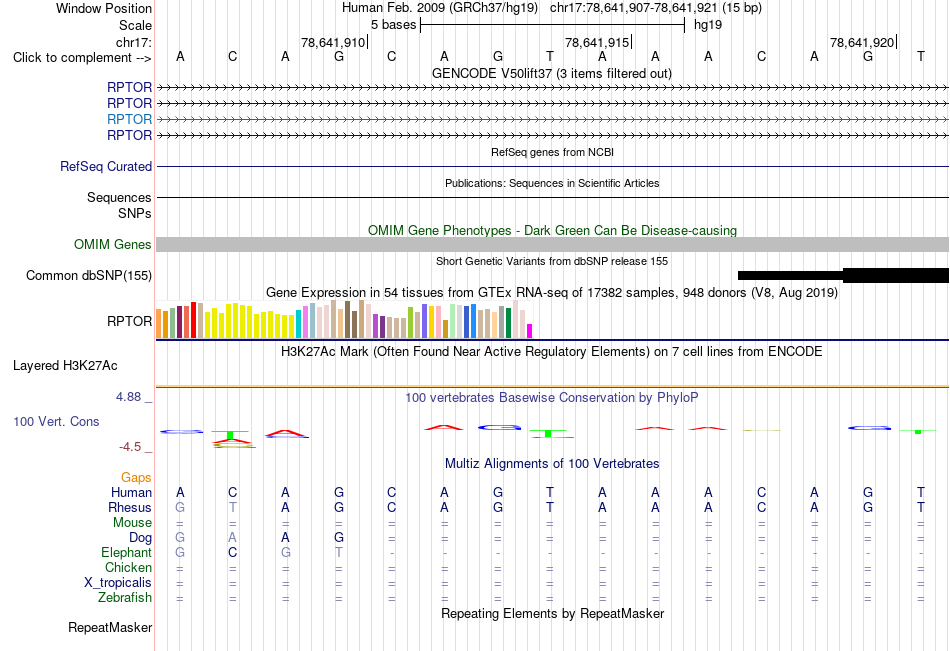Open the RefSeq Curated track label

pos(105,166)
